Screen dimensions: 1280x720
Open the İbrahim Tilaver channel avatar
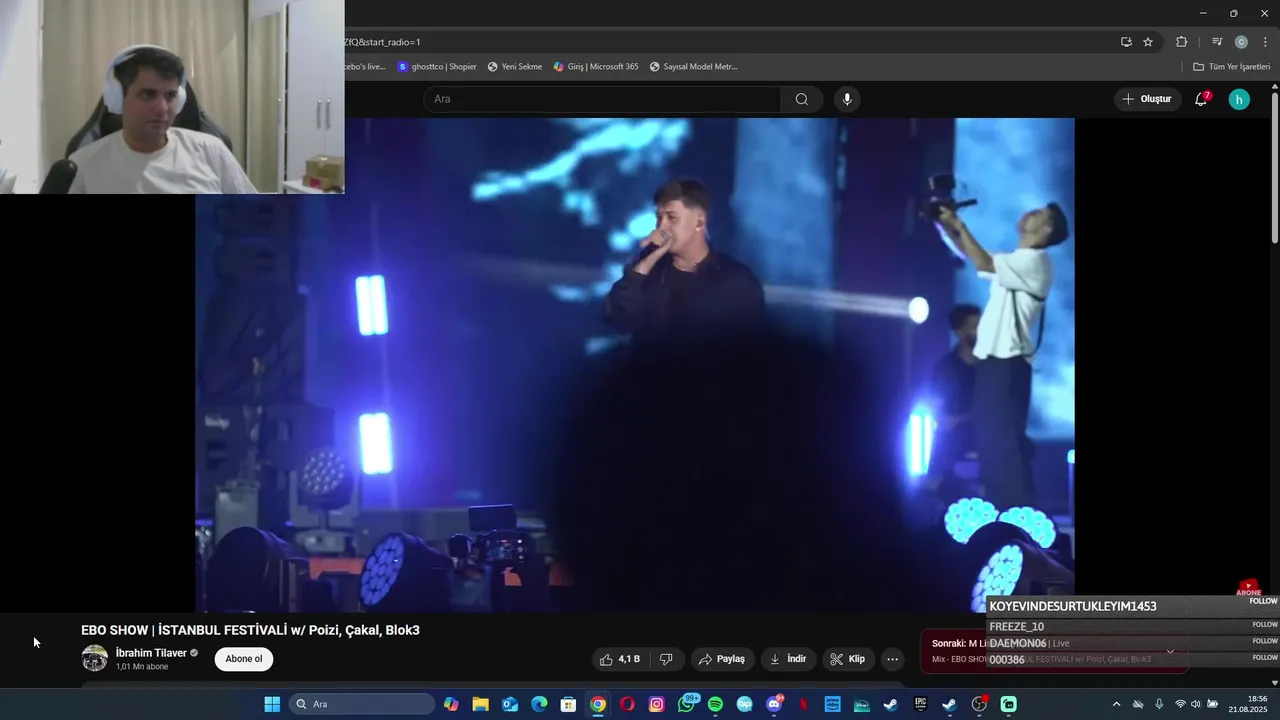point(95,658)
